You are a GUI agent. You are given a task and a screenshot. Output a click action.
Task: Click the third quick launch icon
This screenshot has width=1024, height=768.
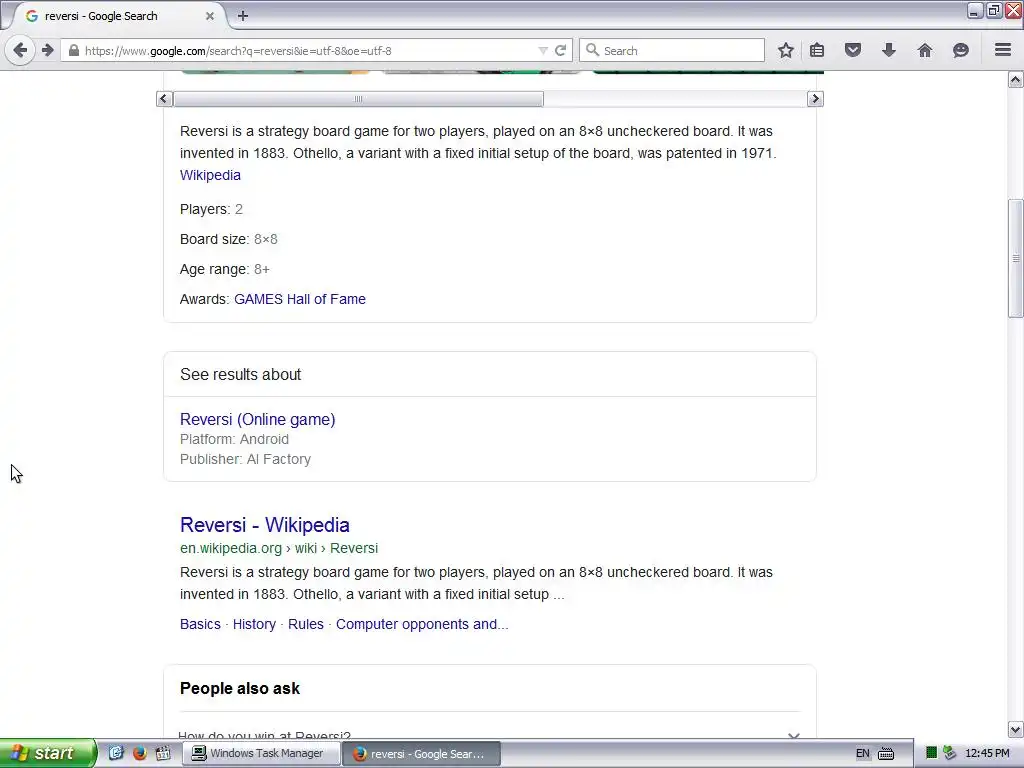[163, 753]
